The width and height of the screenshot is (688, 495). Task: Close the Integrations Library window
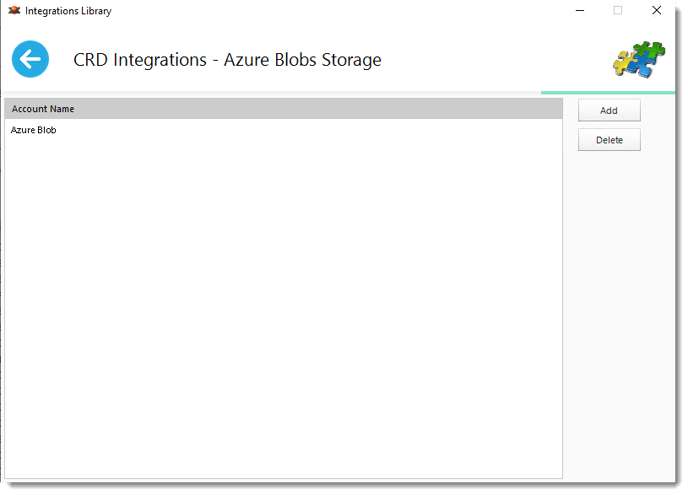pyautogui.click(x=656, y=11)
